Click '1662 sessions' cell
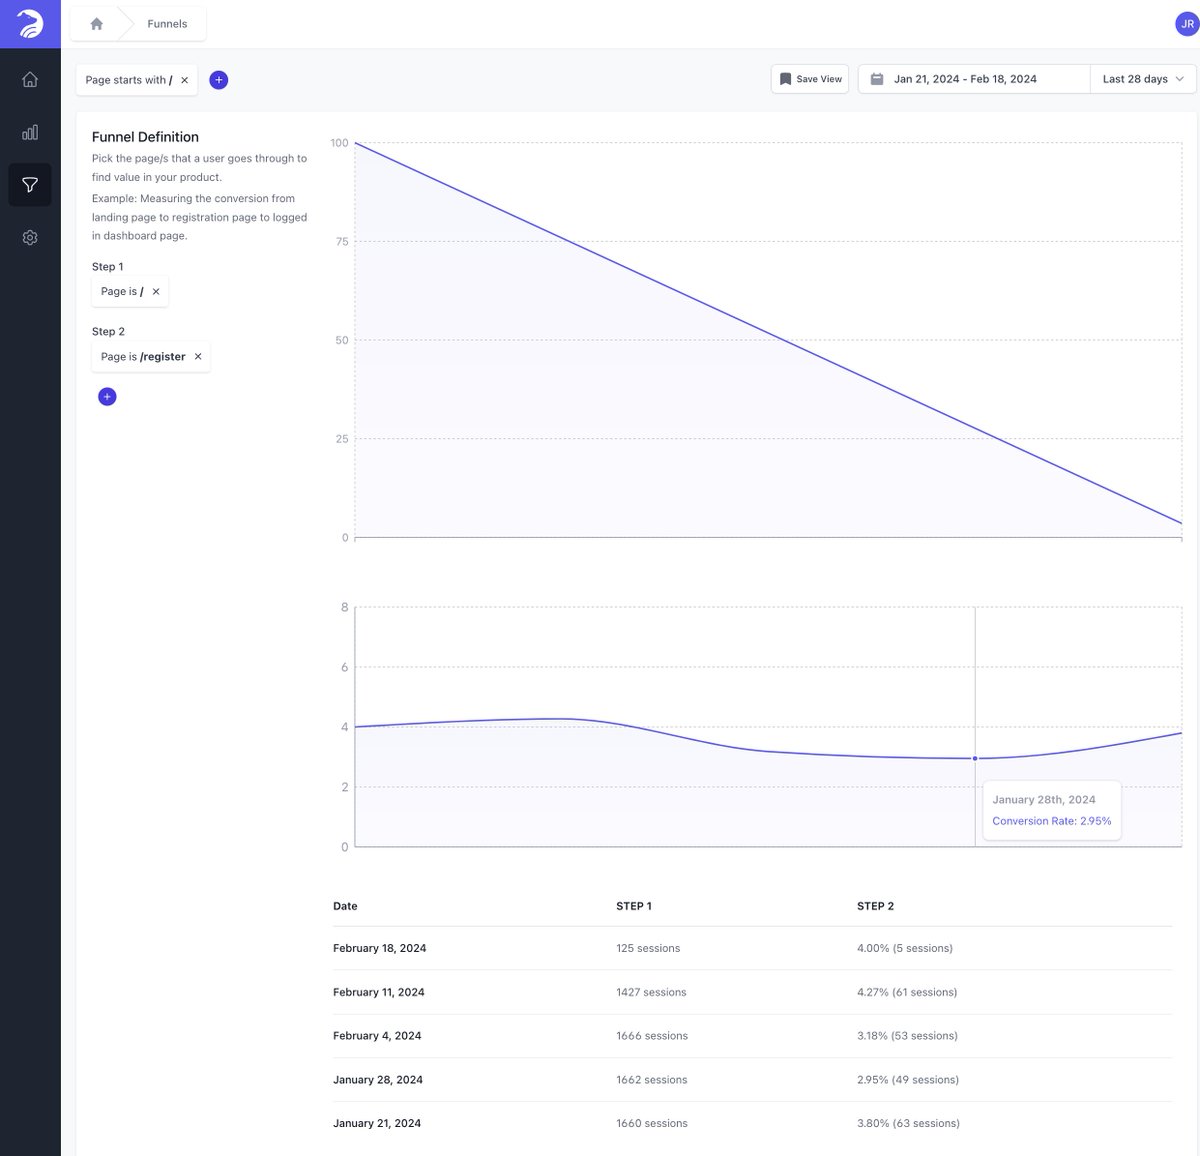1200x1156 pixels. (x=652, y=1080)
